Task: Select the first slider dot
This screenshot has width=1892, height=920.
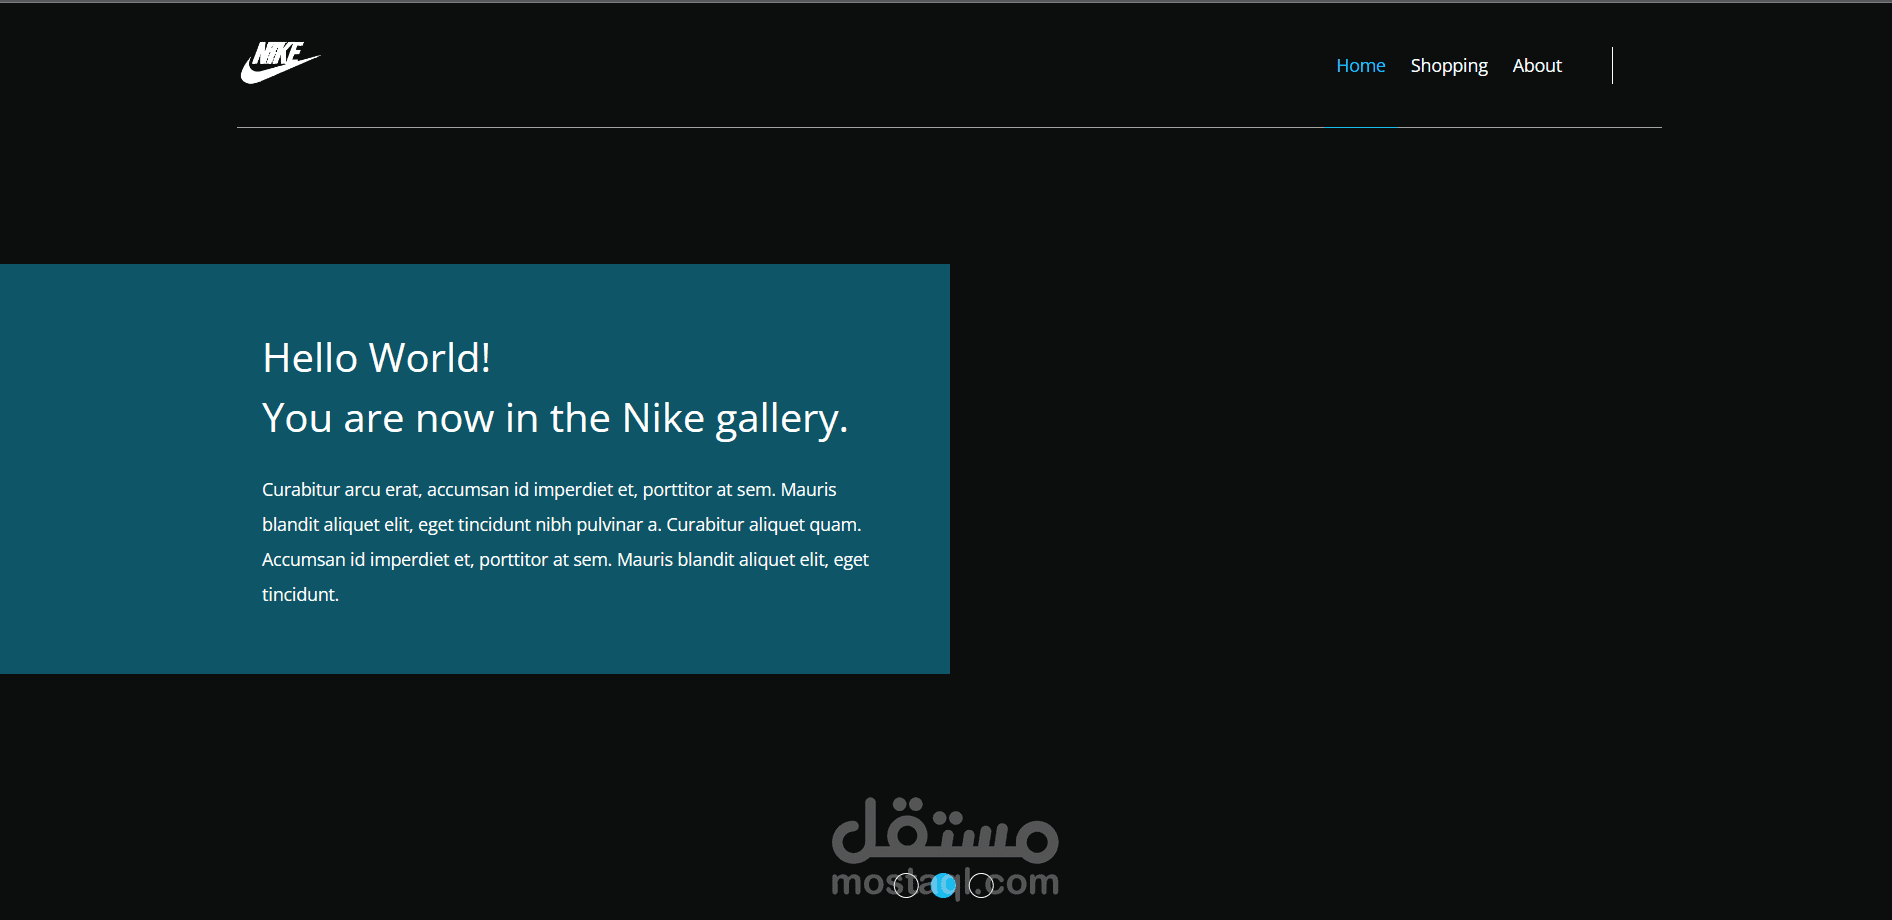Action: [906, 885]
